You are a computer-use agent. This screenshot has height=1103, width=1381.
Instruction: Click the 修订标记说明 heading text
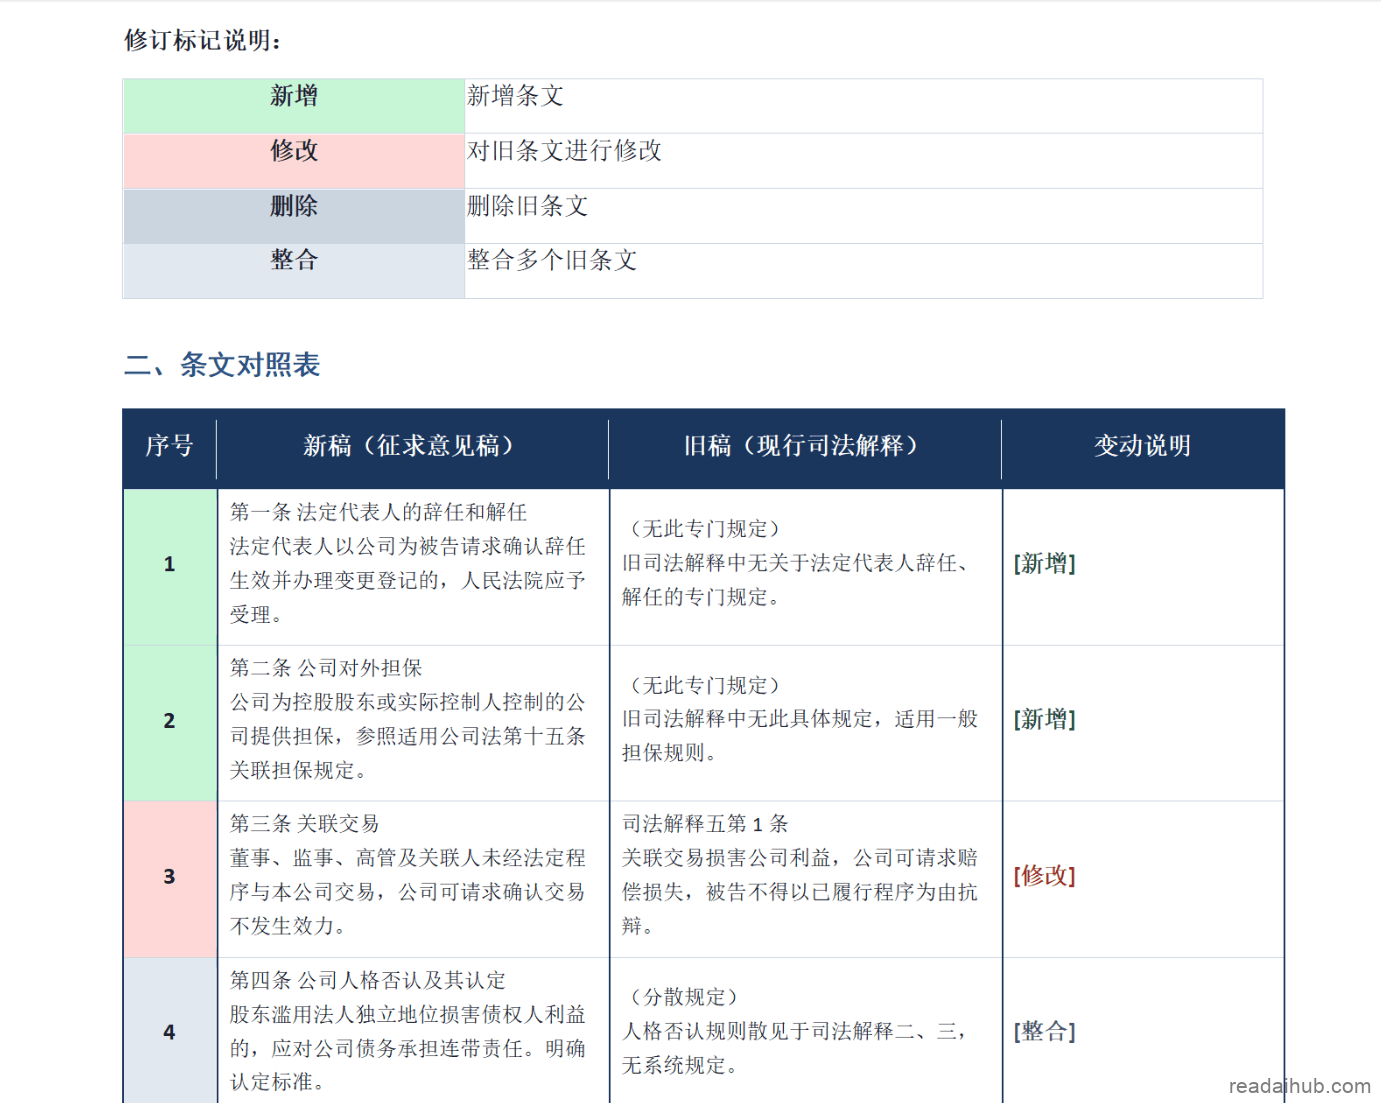[203, 40]
